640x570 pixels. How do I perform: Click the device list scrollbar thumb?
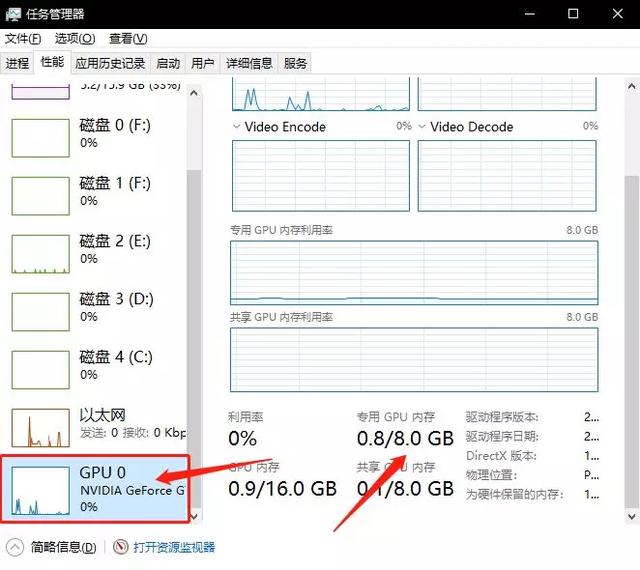194,338
